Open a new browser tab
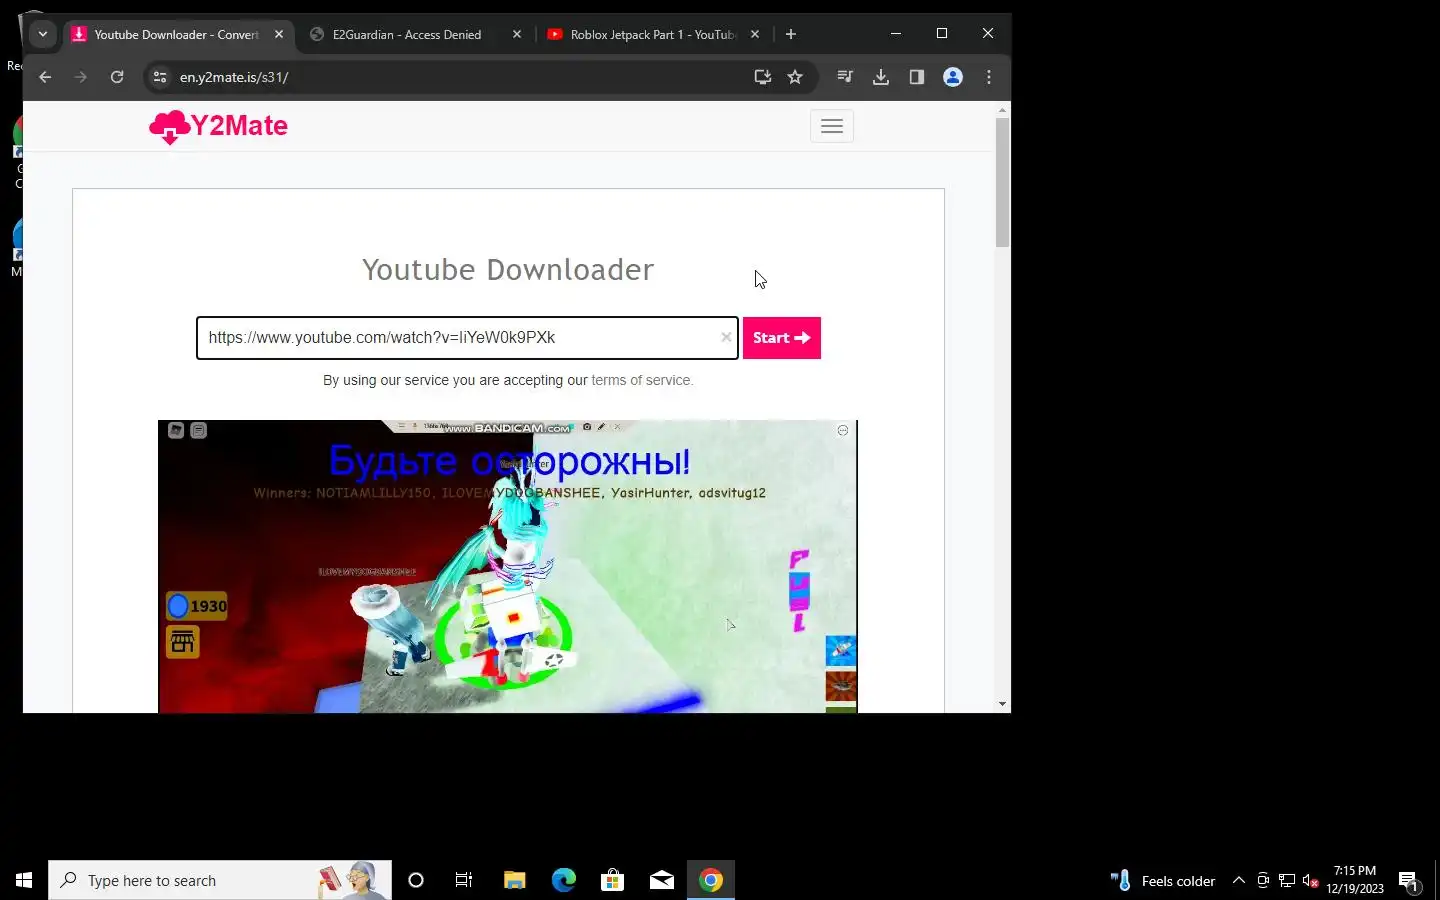Viewport: 1440px width, 900px height. 791,34
